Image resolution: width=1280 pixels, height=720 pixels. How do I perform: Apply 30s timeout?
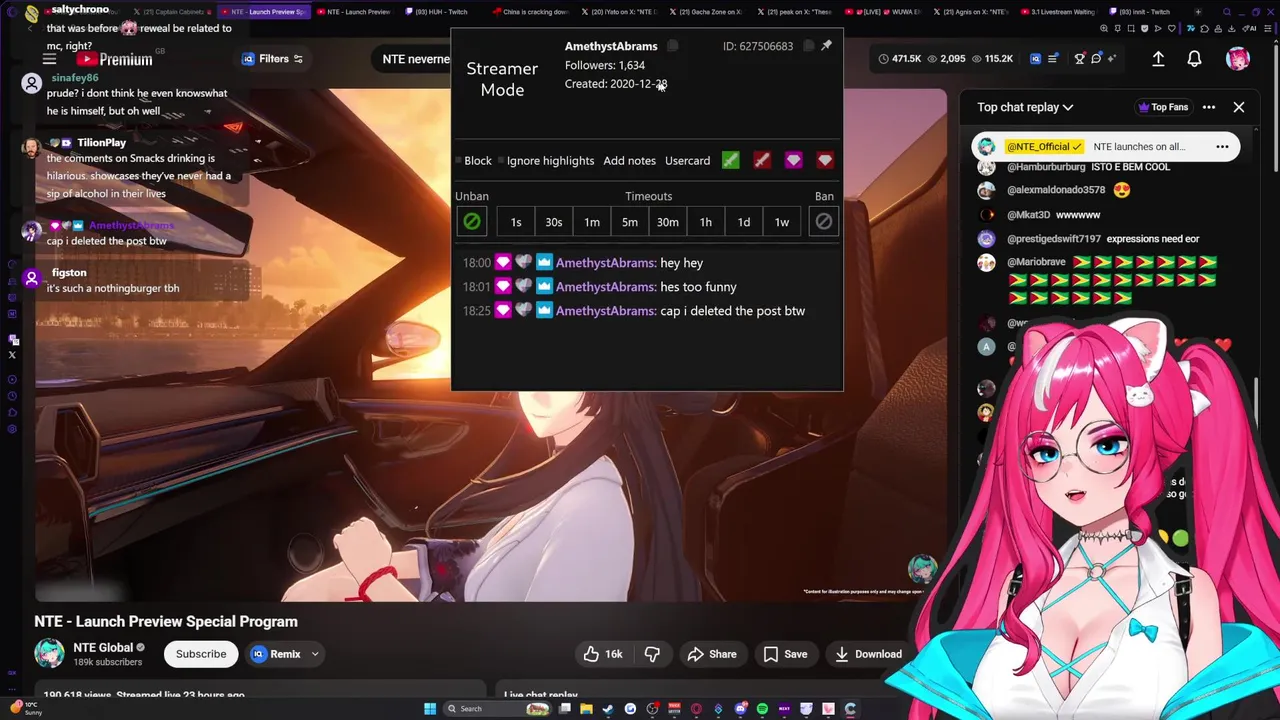[554, 222]
